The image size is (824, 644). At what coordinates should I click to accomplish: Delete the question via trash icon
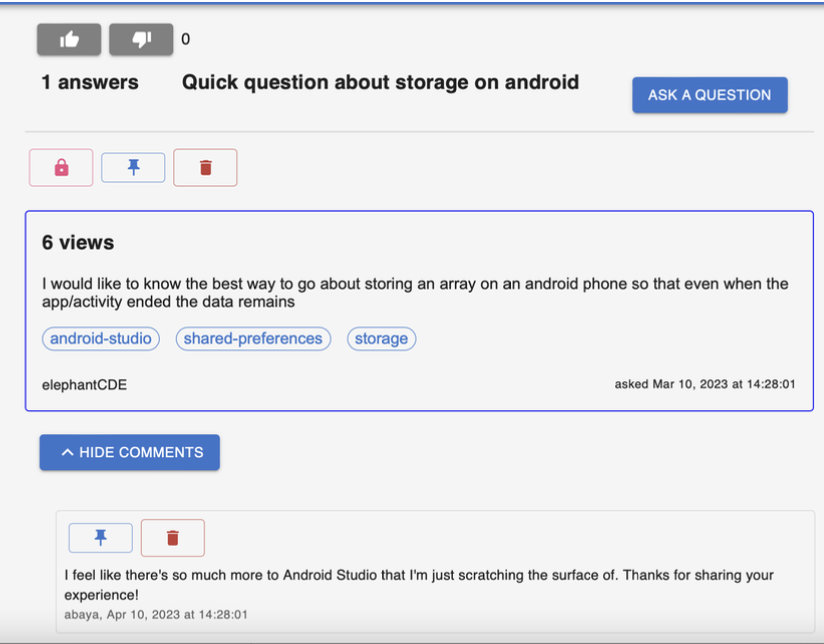pyautogui.click(x=205, y=167)
